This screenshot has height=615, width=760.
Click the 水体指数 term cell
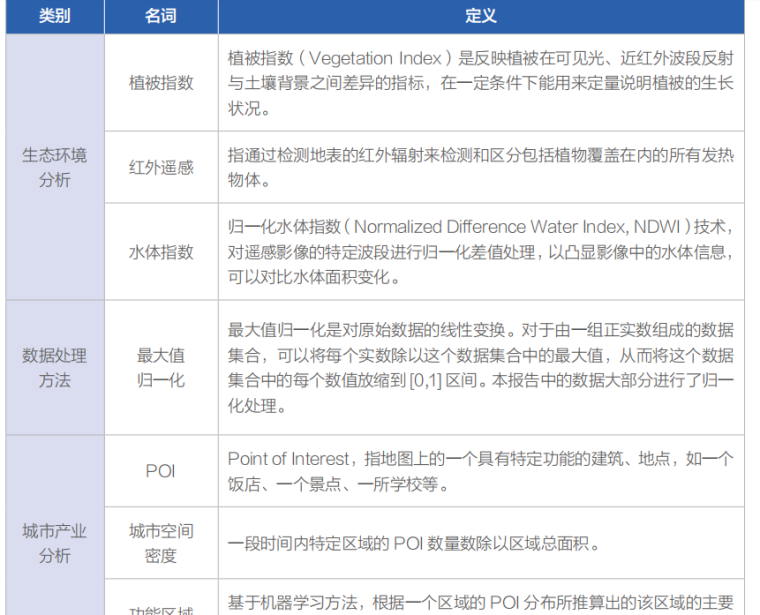(161, 251)
